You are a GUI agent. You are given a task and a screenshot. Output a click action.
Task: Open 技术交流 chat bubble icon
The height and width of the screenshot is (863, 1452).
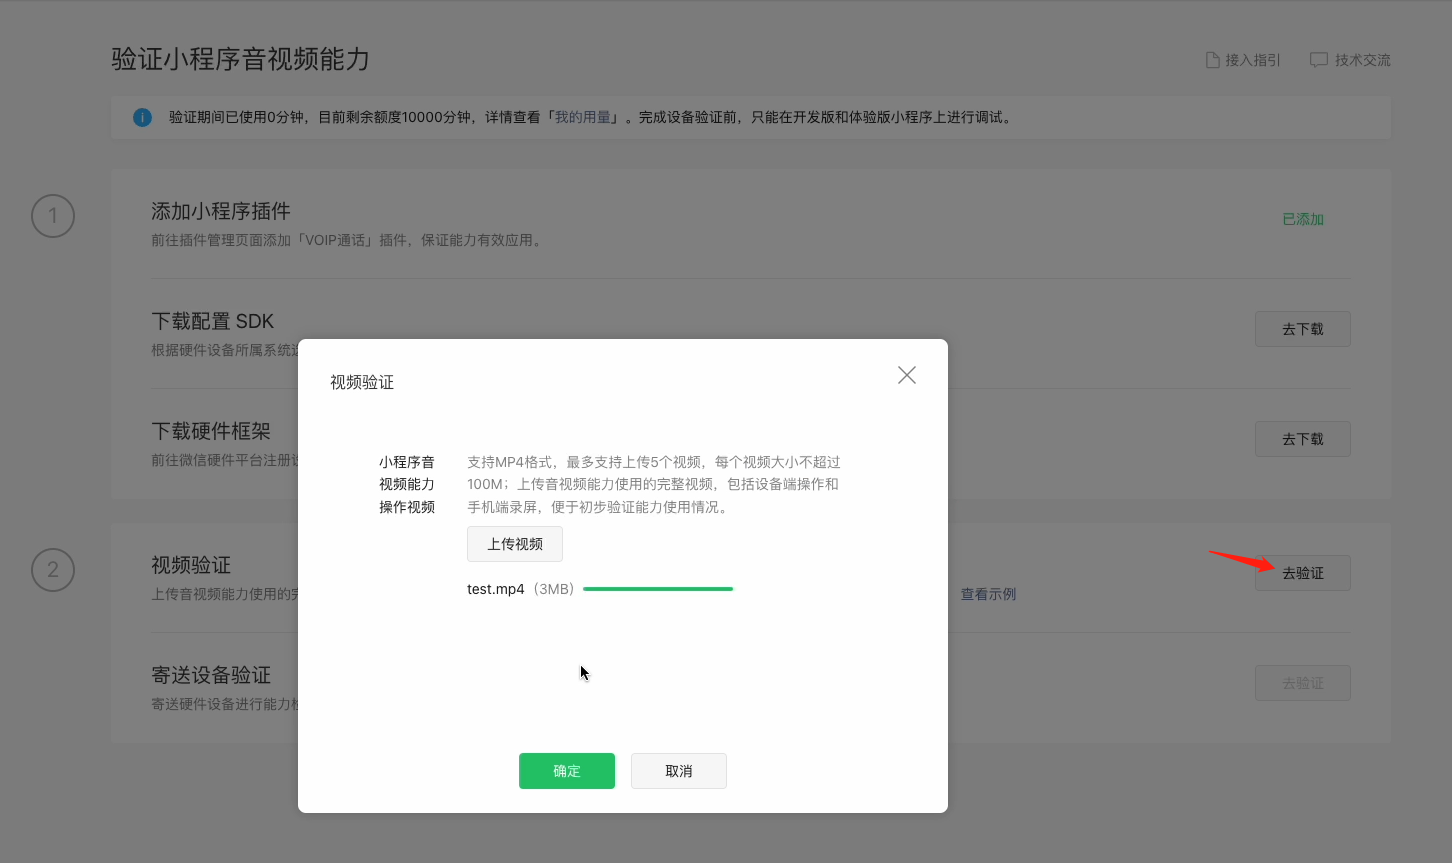(x=1319, y=60)
